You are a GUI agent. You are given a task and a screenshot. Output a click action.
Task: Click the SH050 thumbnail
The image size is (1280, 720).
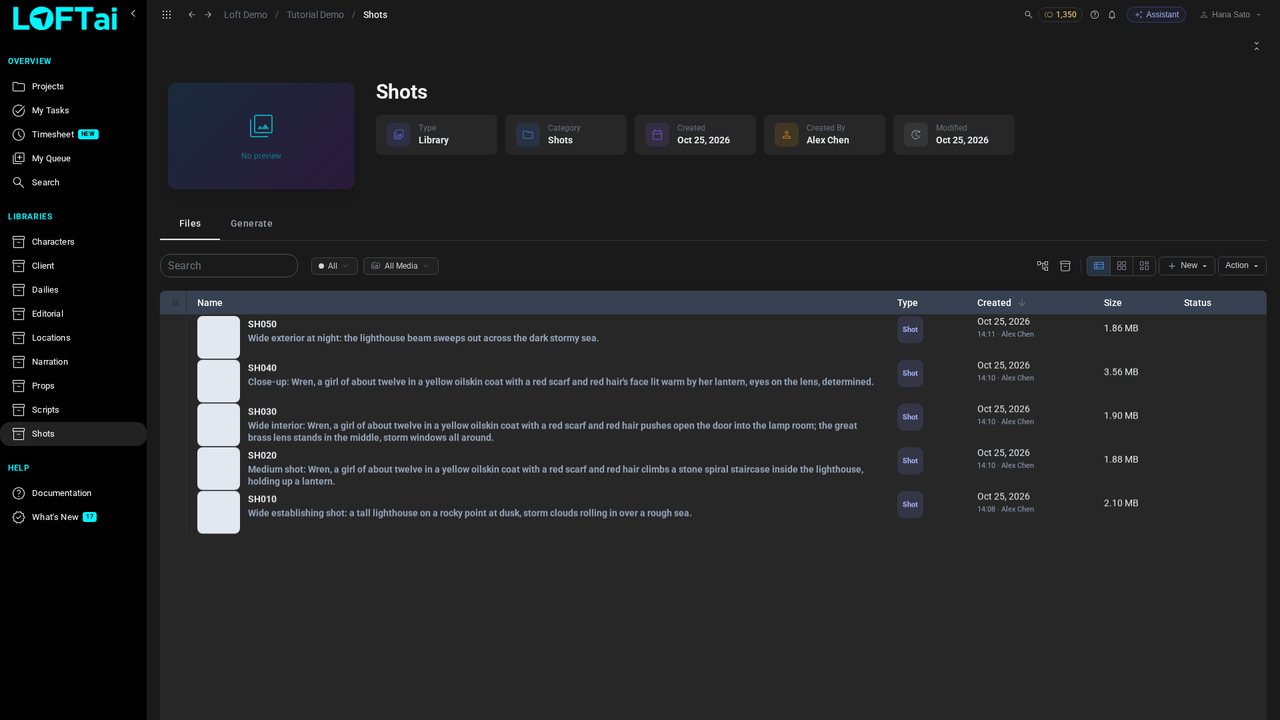218,337
